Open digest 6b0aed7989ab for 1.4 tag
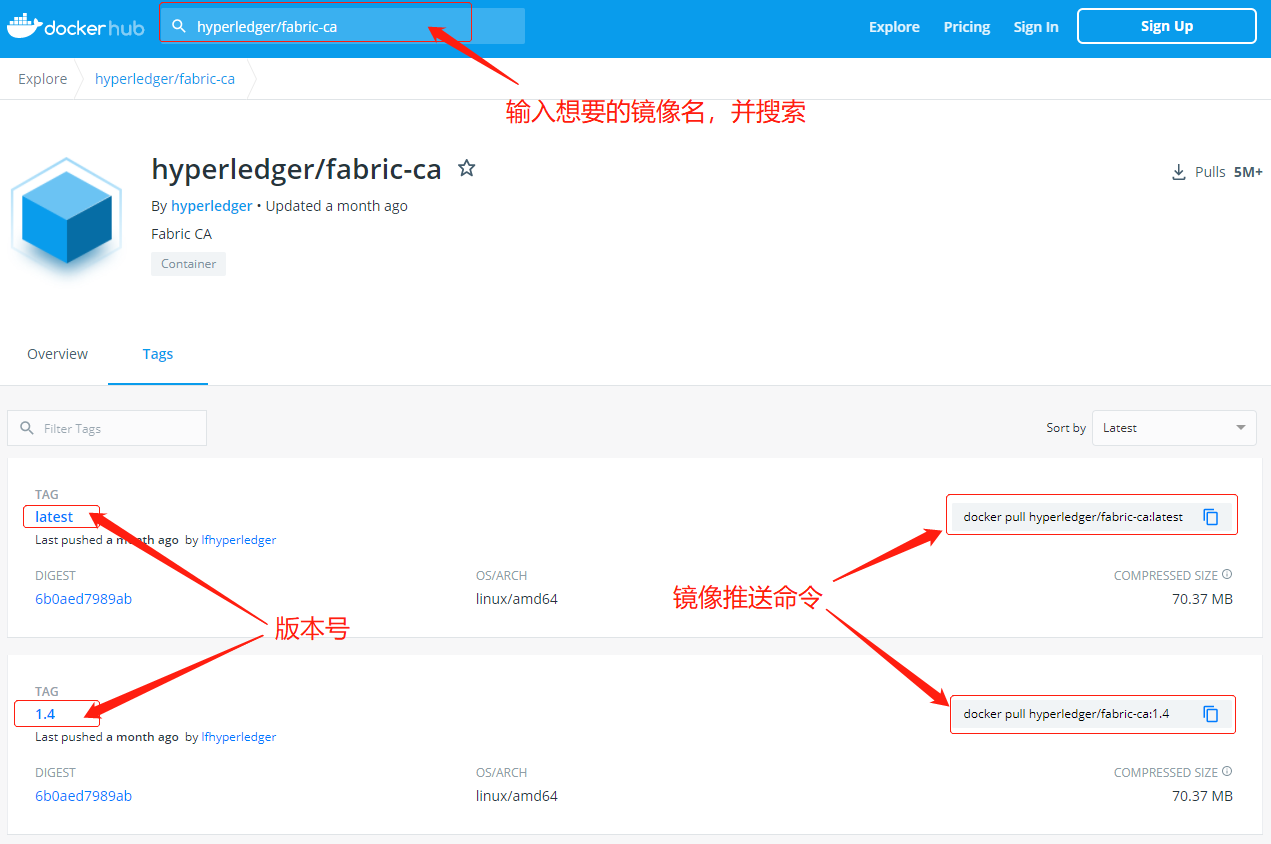The height and width of the screenshot is (844, 1271). [x=83, y=796]
